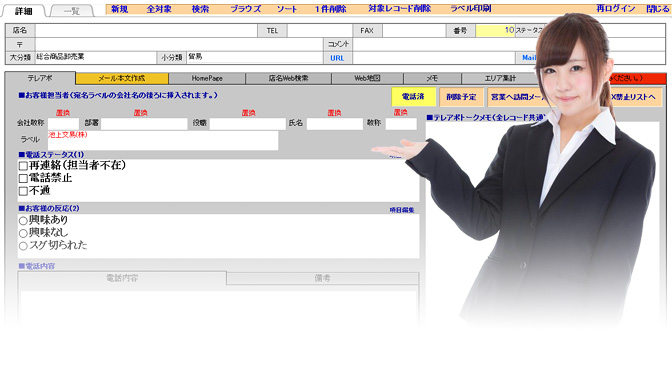Focus the 会社敬称 input field
Image resolution: width=672 pixels, height=372 pixels.
point(63,123)
